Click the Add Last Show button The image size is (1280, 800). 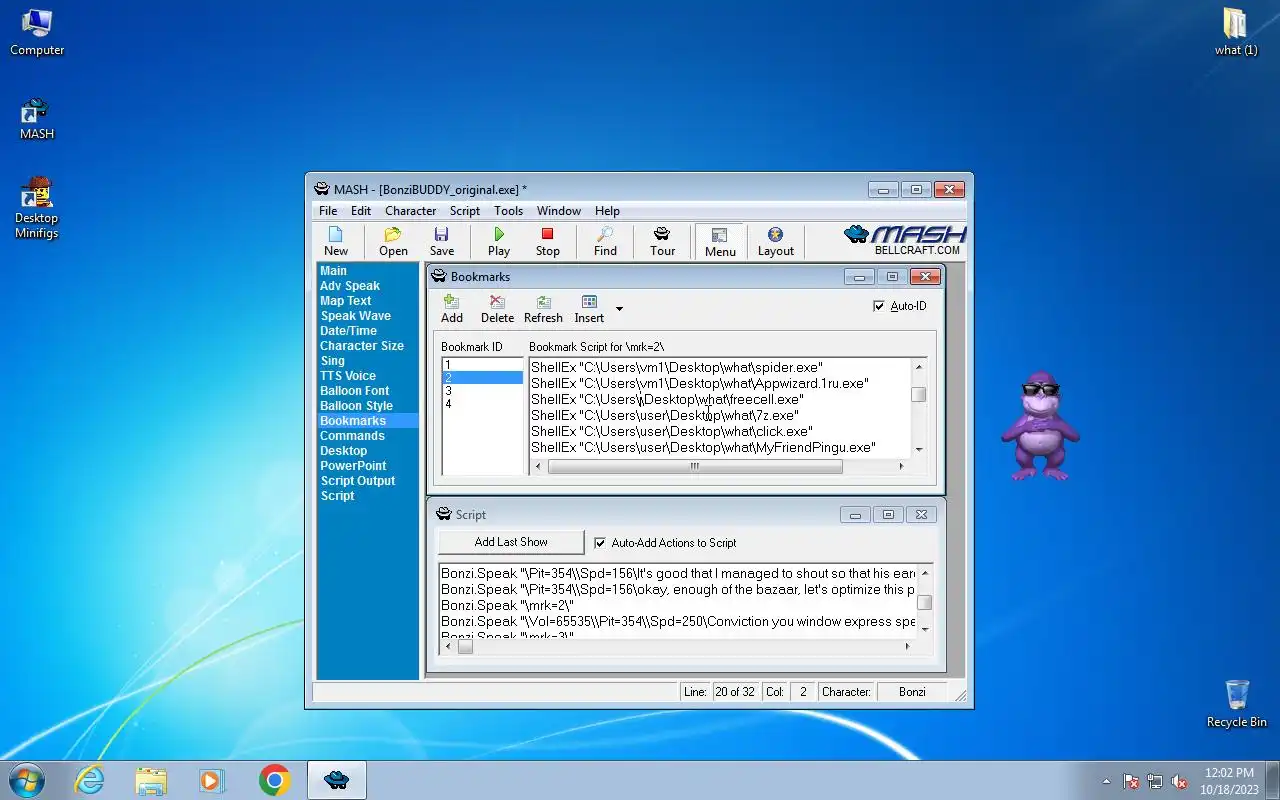[511, 542]
